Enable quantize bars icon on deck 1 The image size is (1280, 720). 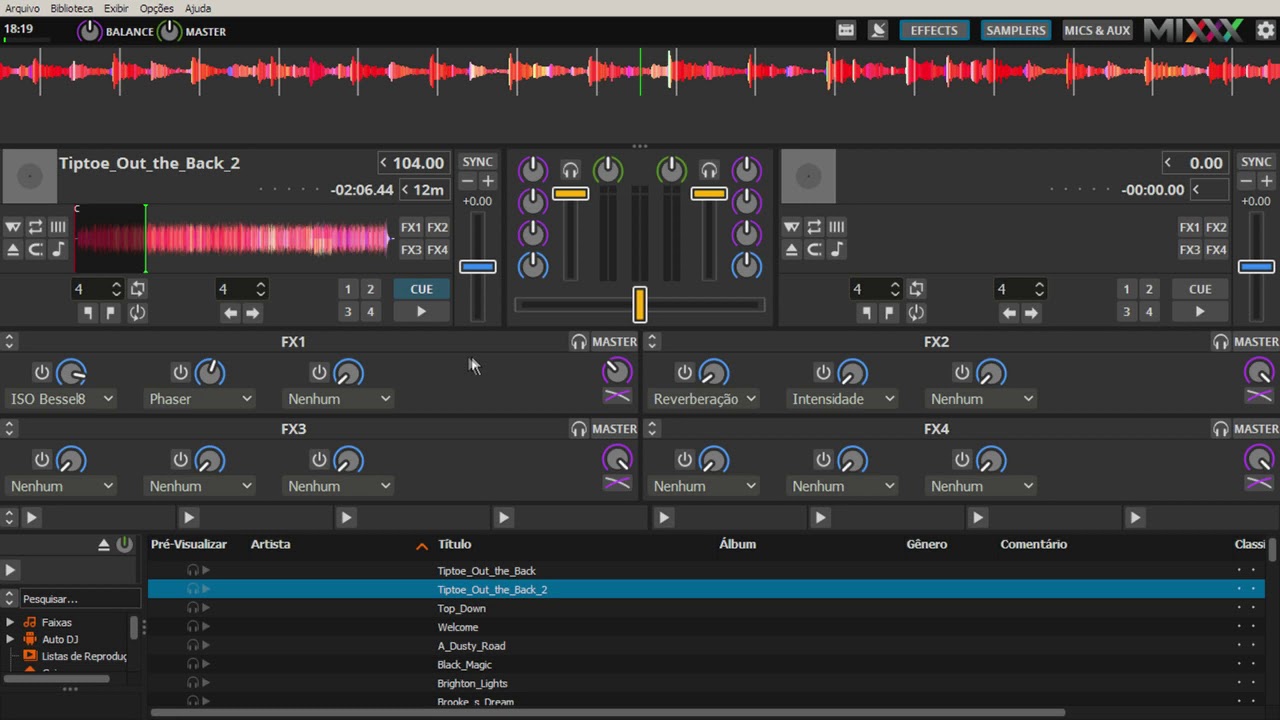pos(58,227)
